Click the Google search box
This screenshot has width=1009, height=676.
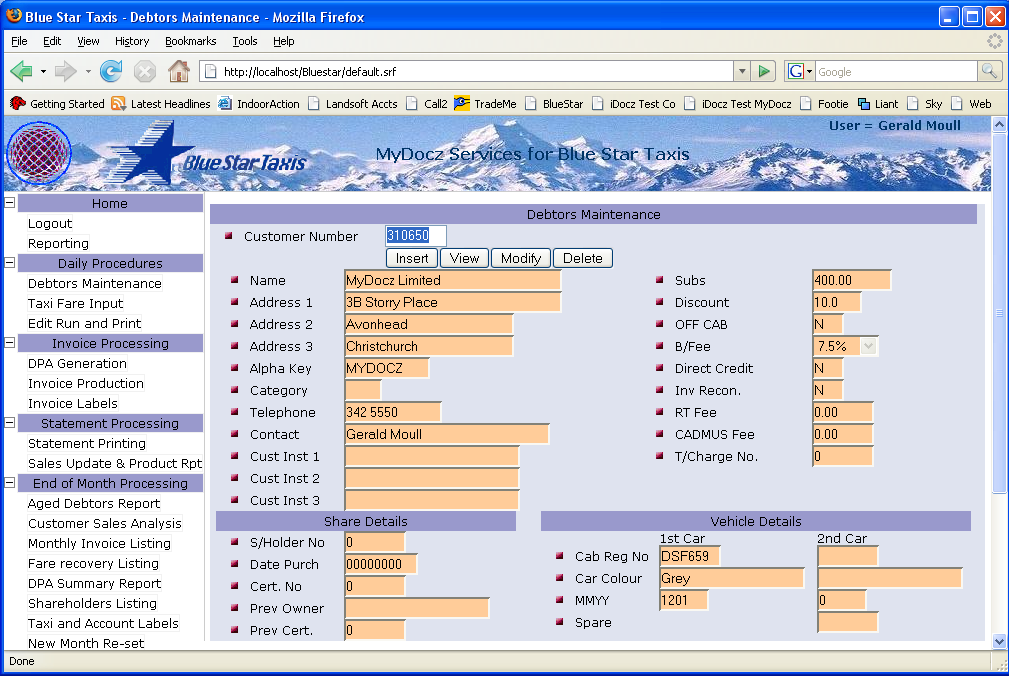click(x=896, y=71)
